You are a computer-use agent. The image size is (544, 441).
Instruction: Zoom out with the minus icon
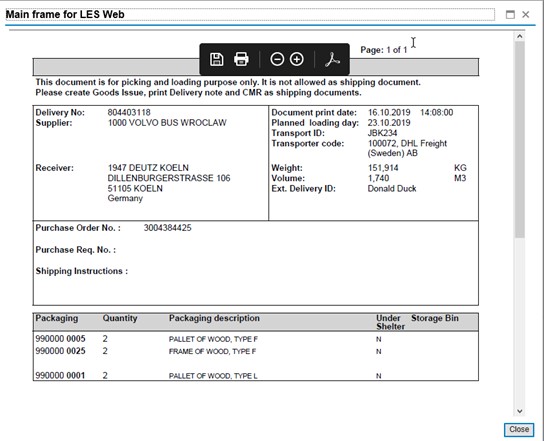tap(277, 59)
